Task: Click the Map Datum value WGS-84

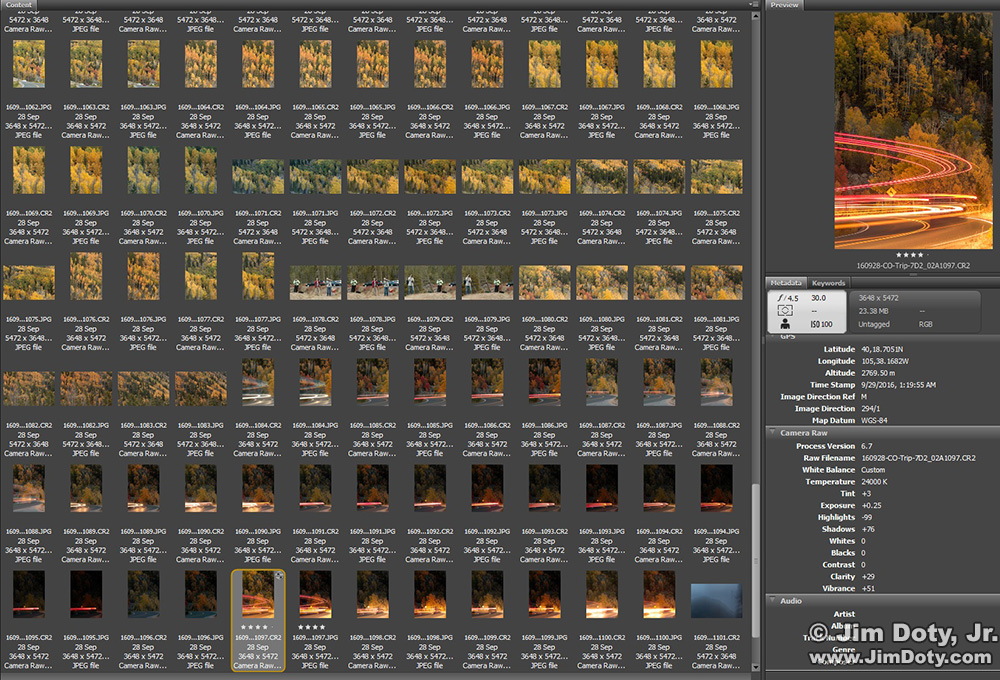Action: (874, 421)
